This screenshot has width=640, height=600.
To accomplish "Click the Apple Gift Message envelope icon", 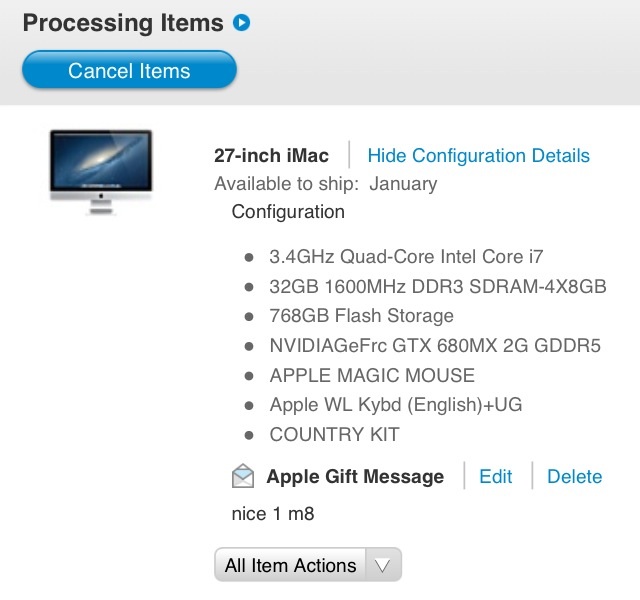I will [x=243, y=476].
